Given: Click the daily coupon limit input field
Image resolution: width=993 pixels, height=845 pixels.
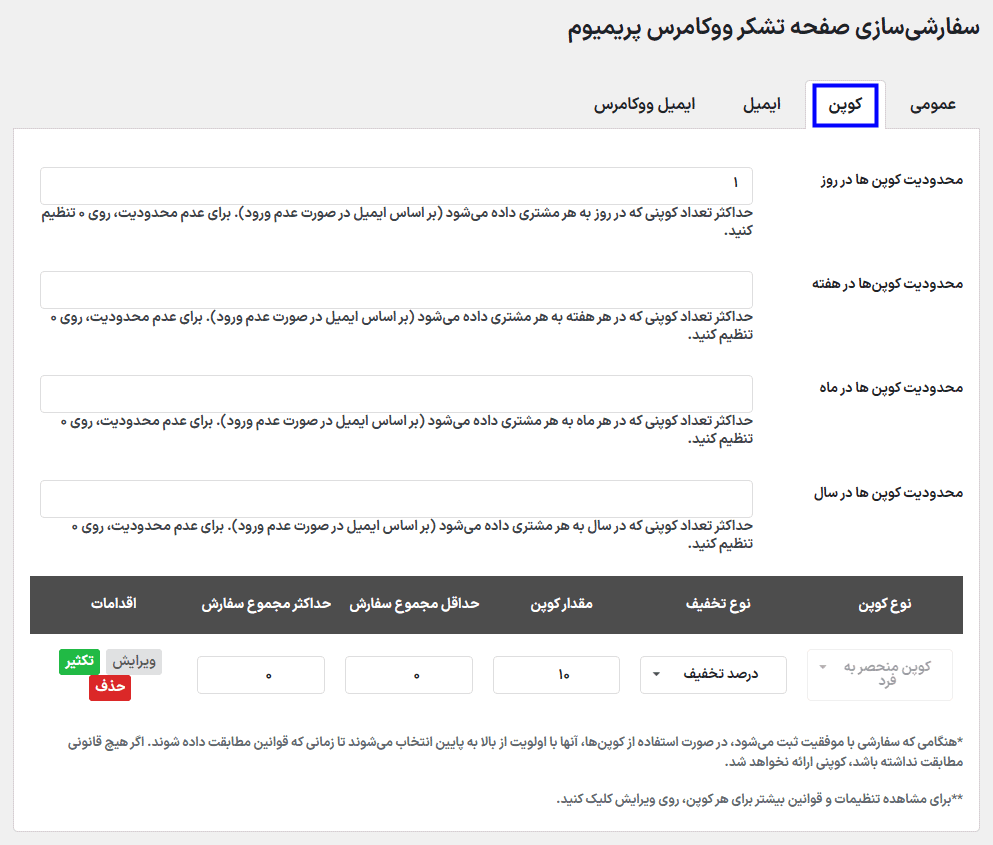Looking at the screenshot, I should point(396,186).
